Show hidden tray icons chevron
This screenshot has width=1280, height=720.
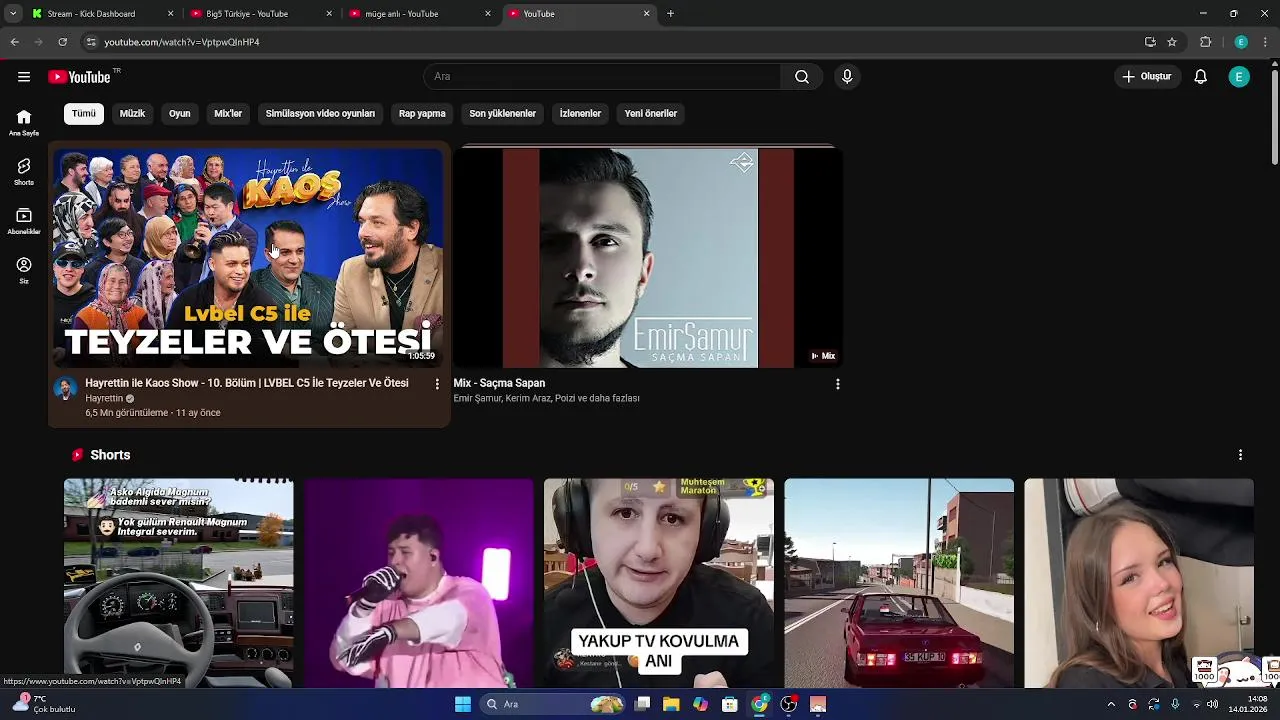click(1110, 704)
